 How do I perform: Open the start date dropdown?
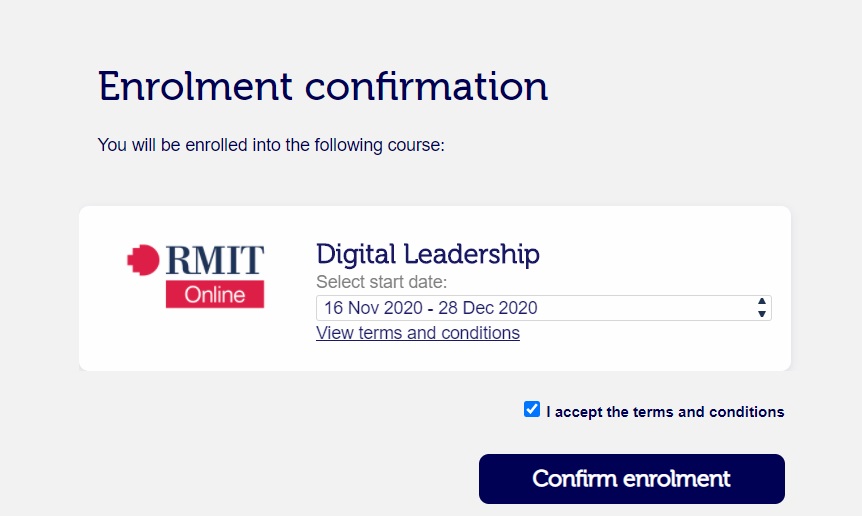(543, 308)
